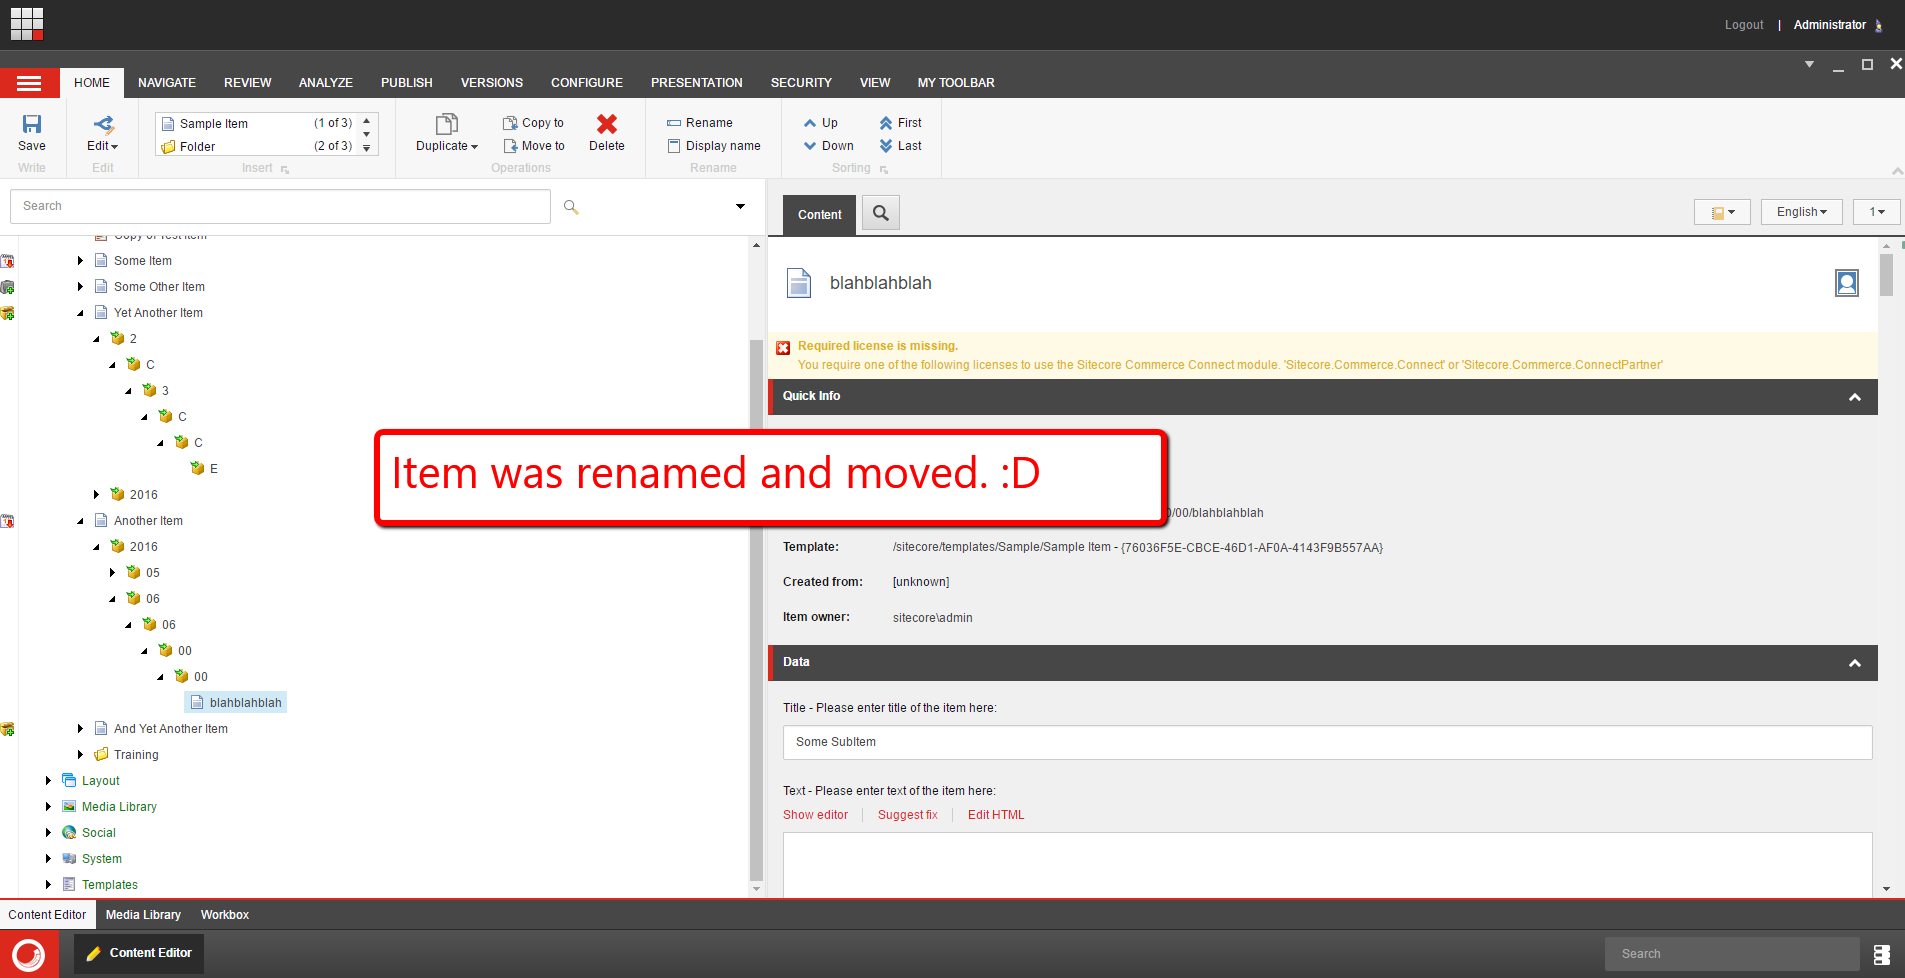The width and height of the screenshot is (1905, 978).
Task: Open the Sitecore start button
Action: [29, 954]
